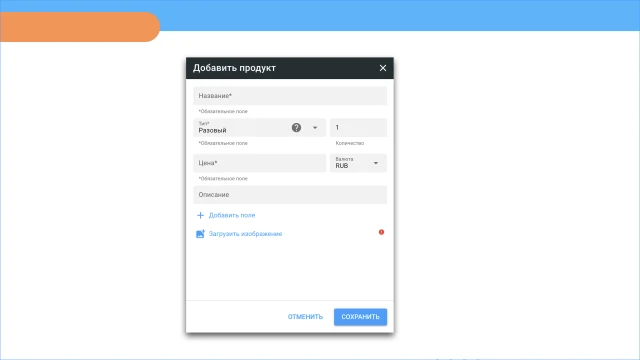Click the plus icon for Добавить поле
This screenshot has width=640, height=360.
200,215
